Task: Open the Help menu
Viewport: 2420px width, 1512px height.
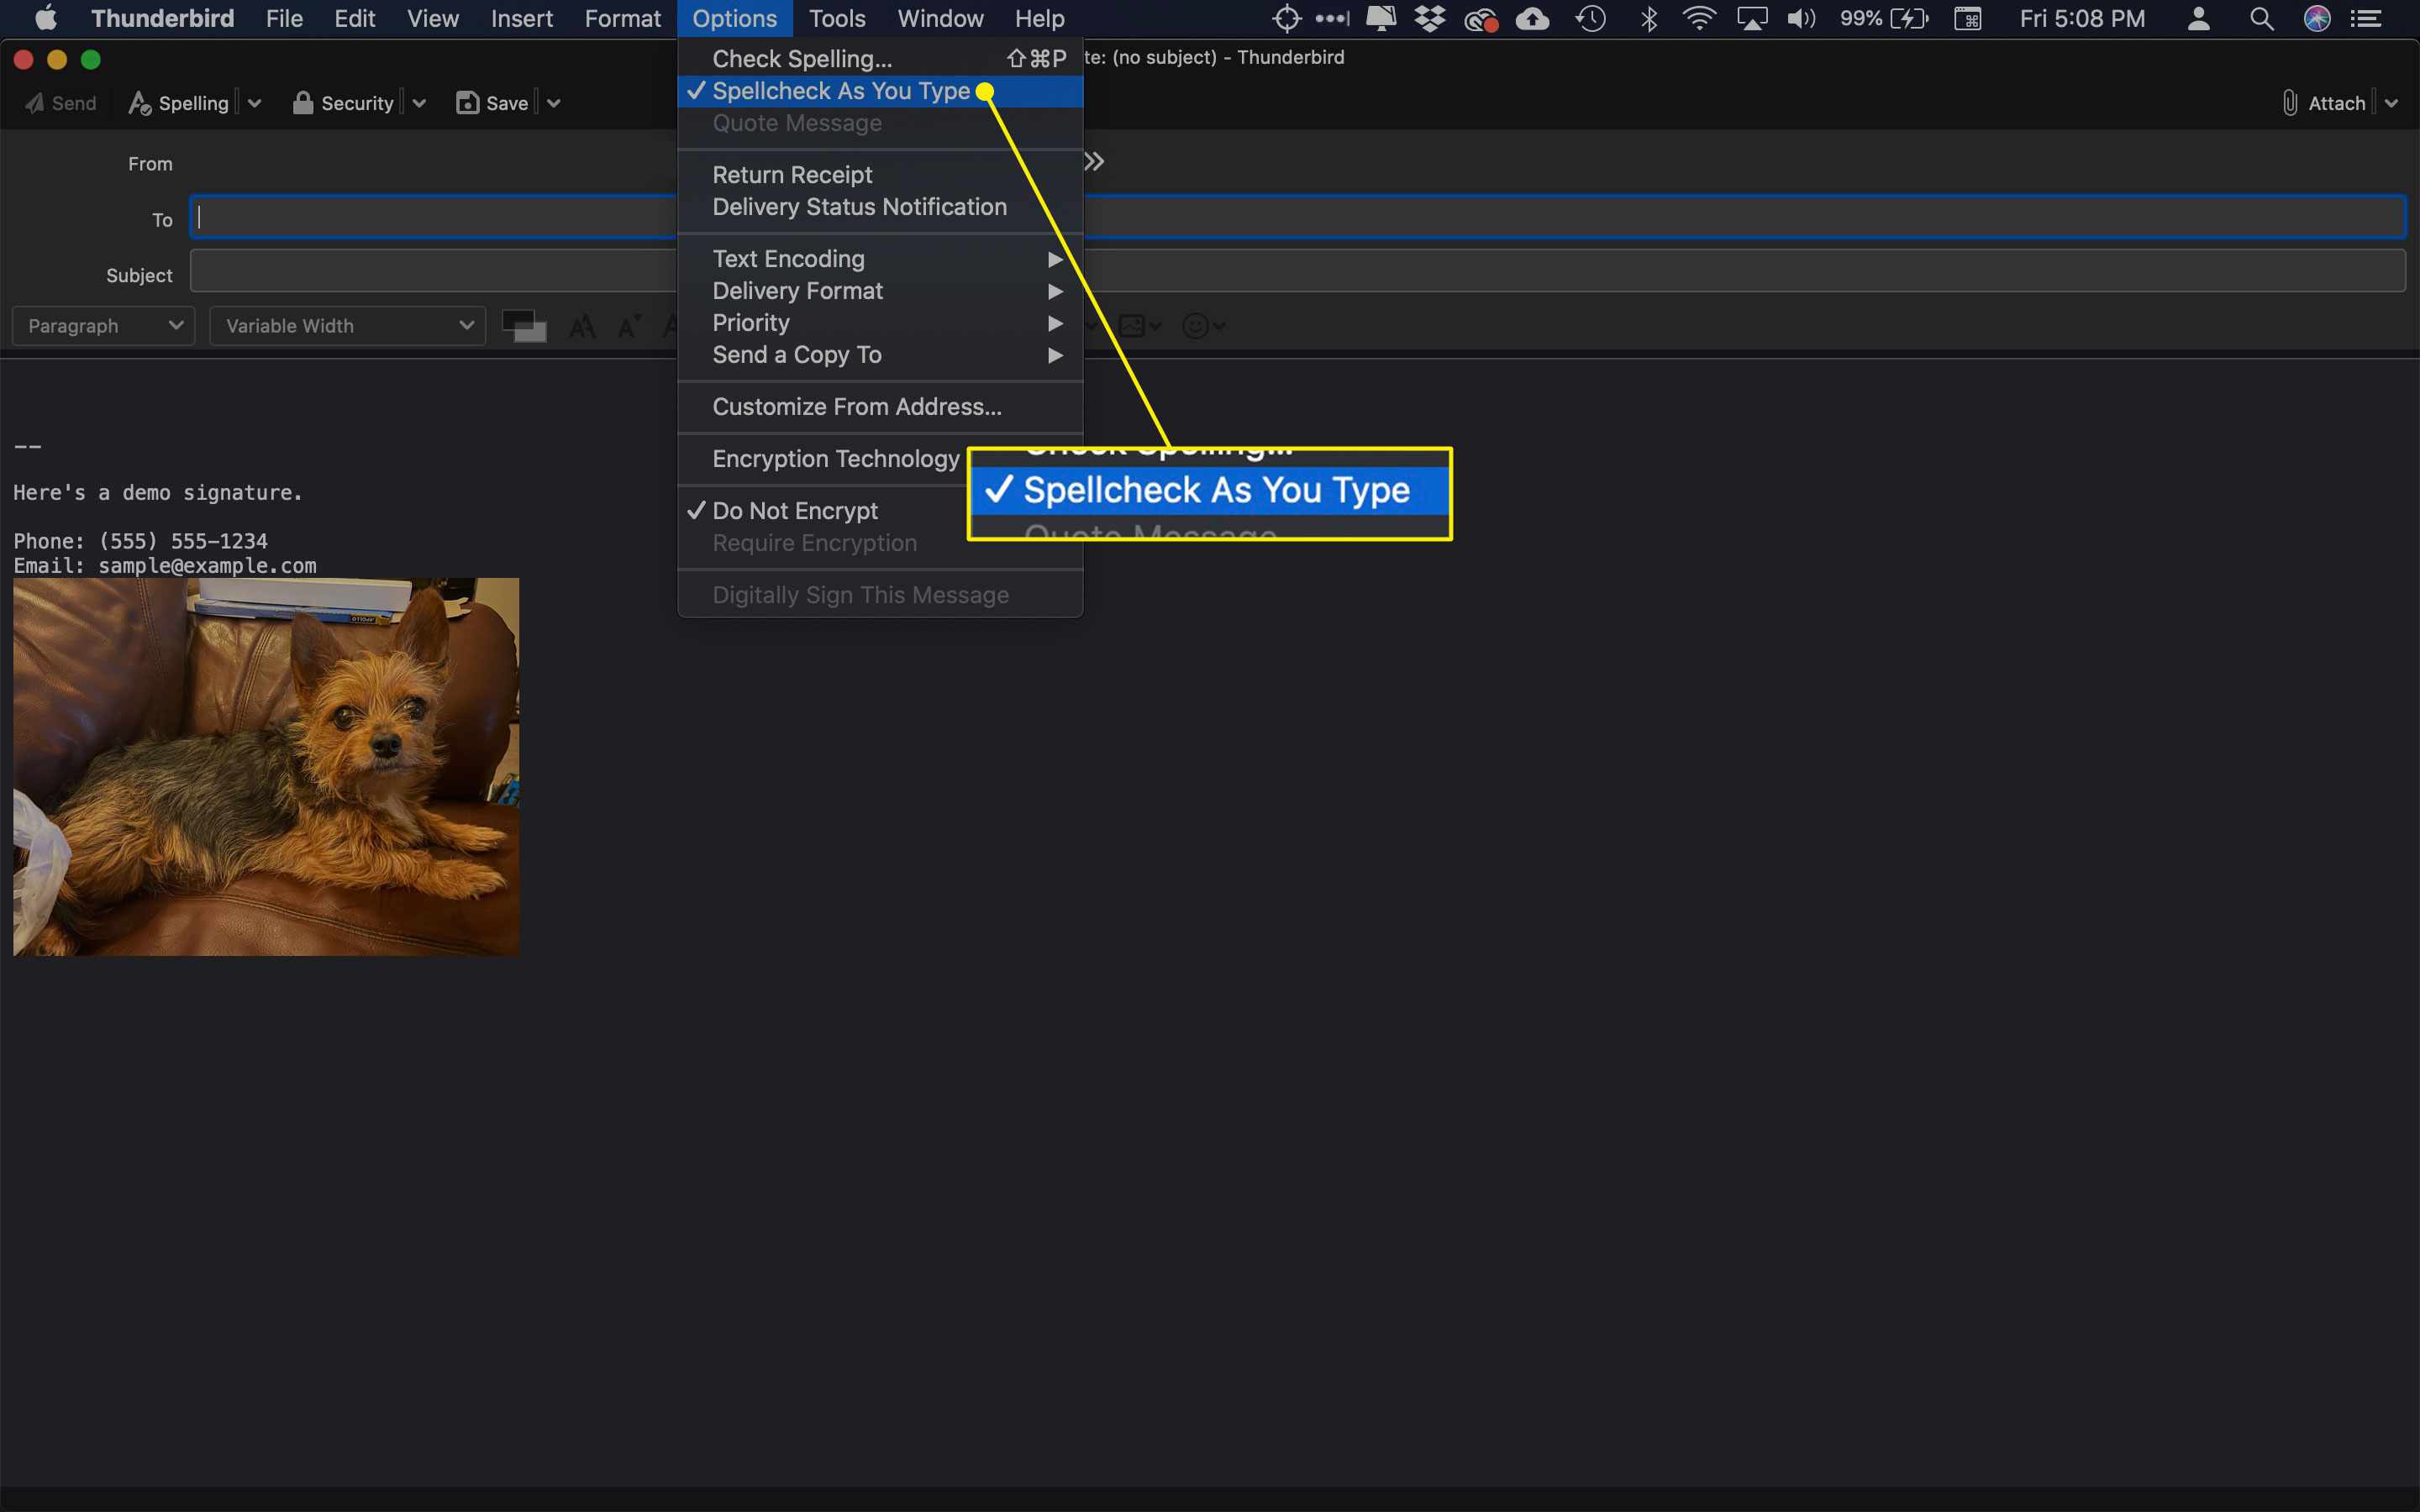Action: click(1040, 18)
